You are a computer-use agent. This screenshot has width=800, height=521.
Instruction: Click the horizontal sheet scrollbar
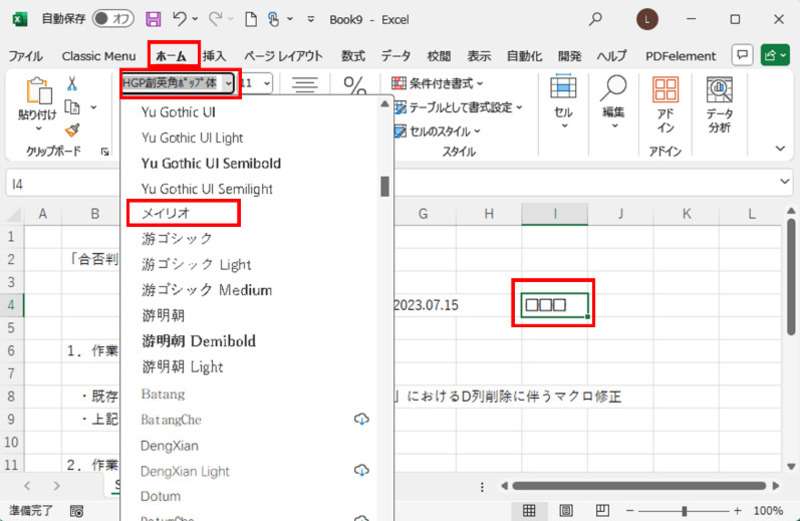pyautogui.click(x=639, y=486)
